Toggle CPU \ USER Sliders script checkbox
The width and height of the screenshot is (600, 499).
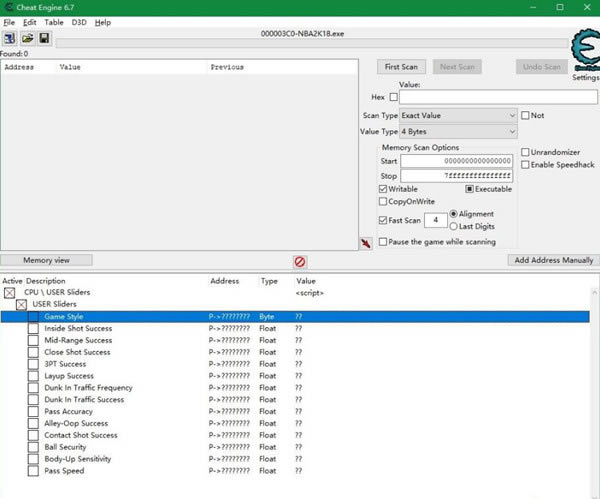pos(10,293)
